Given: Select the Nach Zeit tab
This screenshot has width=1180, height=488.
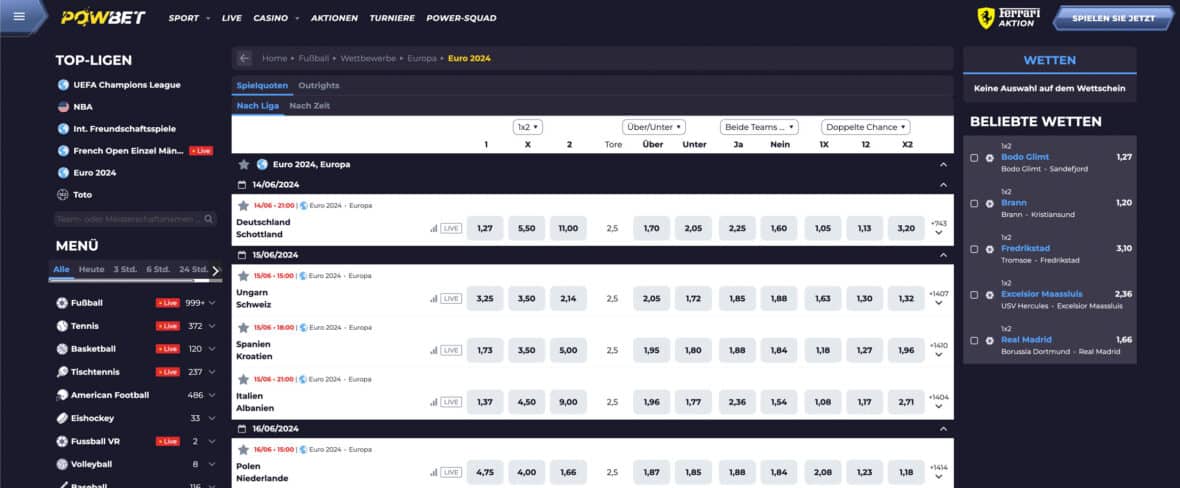Looking at the screenshot, I should (x=309, y=106).
